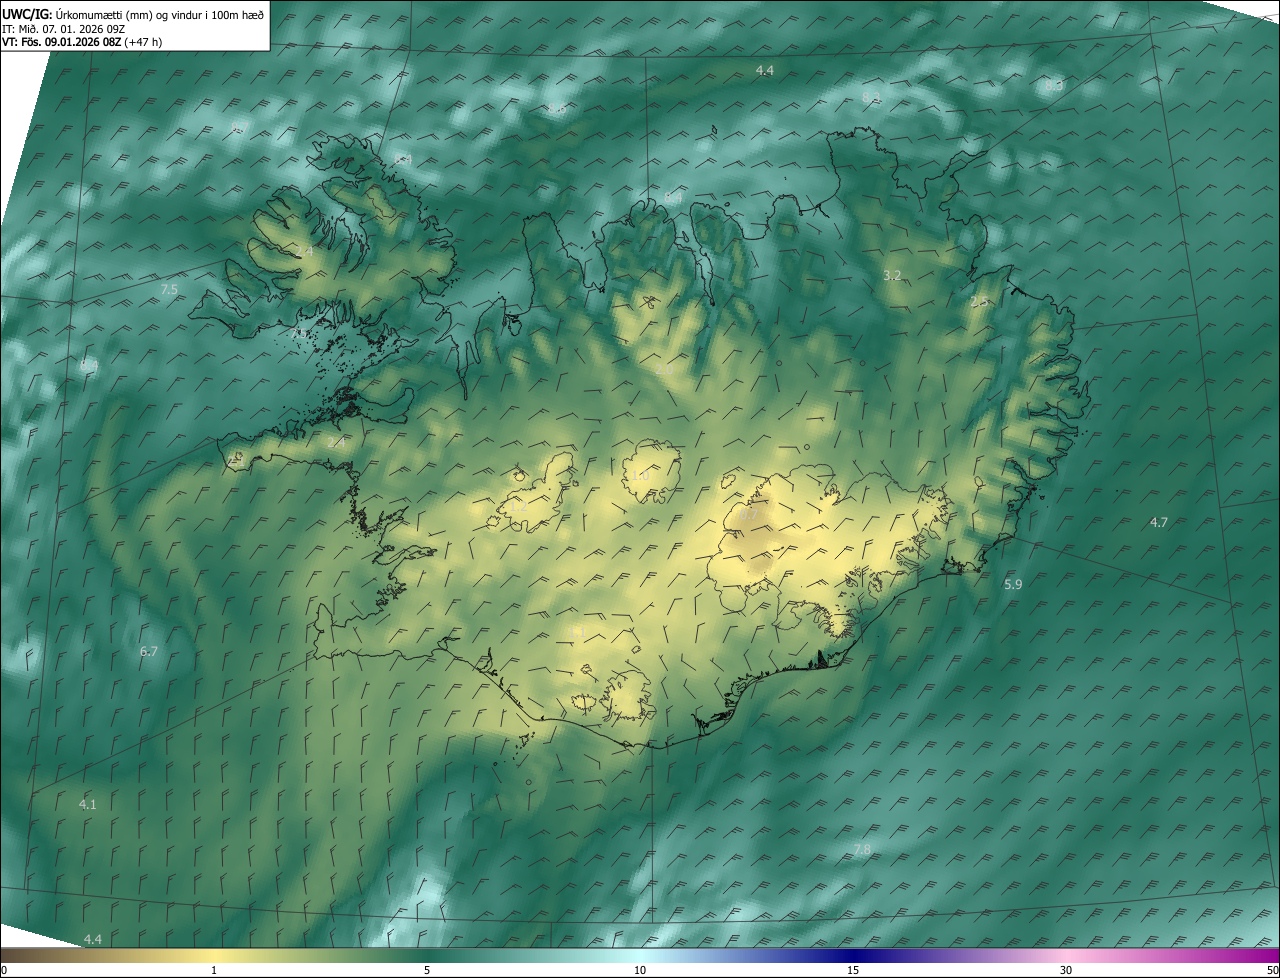Image resolution: width=1280 pixels, height=978 pixels.
Task: Click the colorbar tick label "10"
Action: point(640,970)
